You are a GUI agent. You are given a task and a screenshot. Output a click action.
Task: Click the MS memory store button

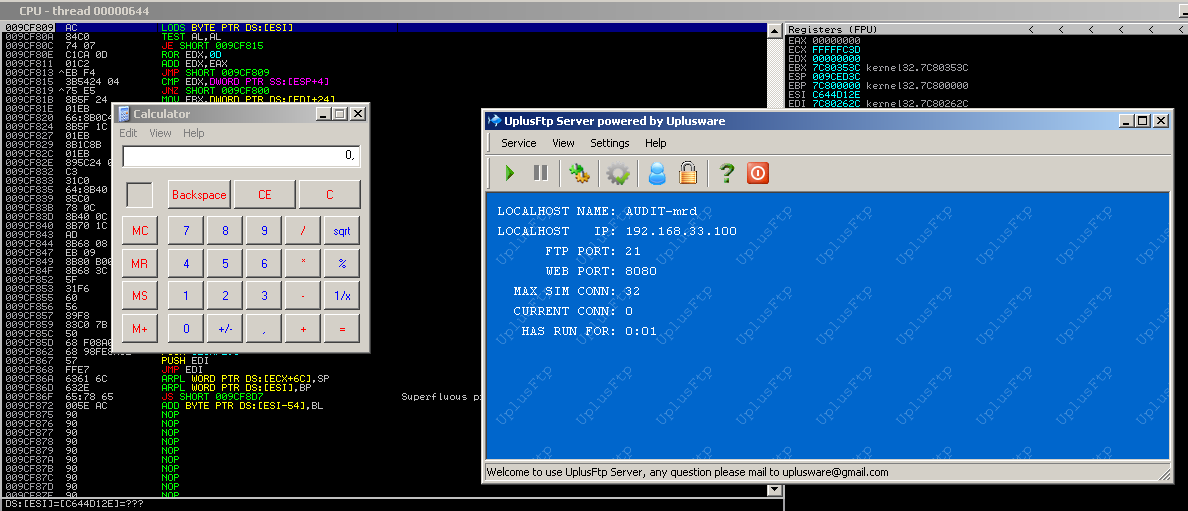[139, 296]
